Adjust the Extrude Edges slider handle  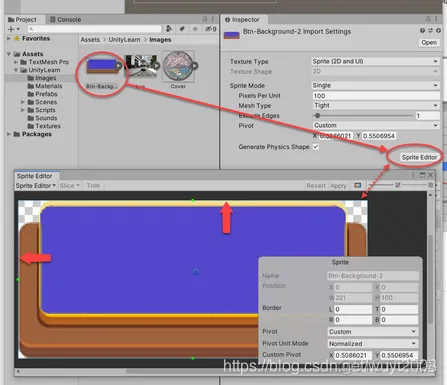[317, 116]
